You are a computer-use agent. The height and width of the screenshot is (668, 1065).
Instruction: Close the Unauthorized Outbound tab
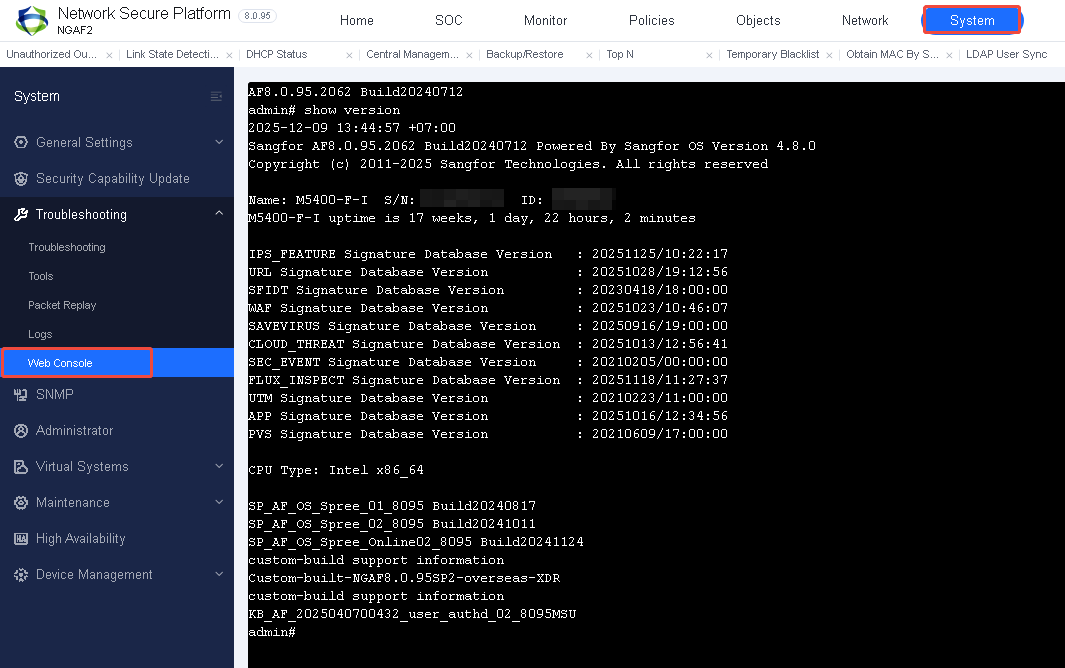[109, 55]
